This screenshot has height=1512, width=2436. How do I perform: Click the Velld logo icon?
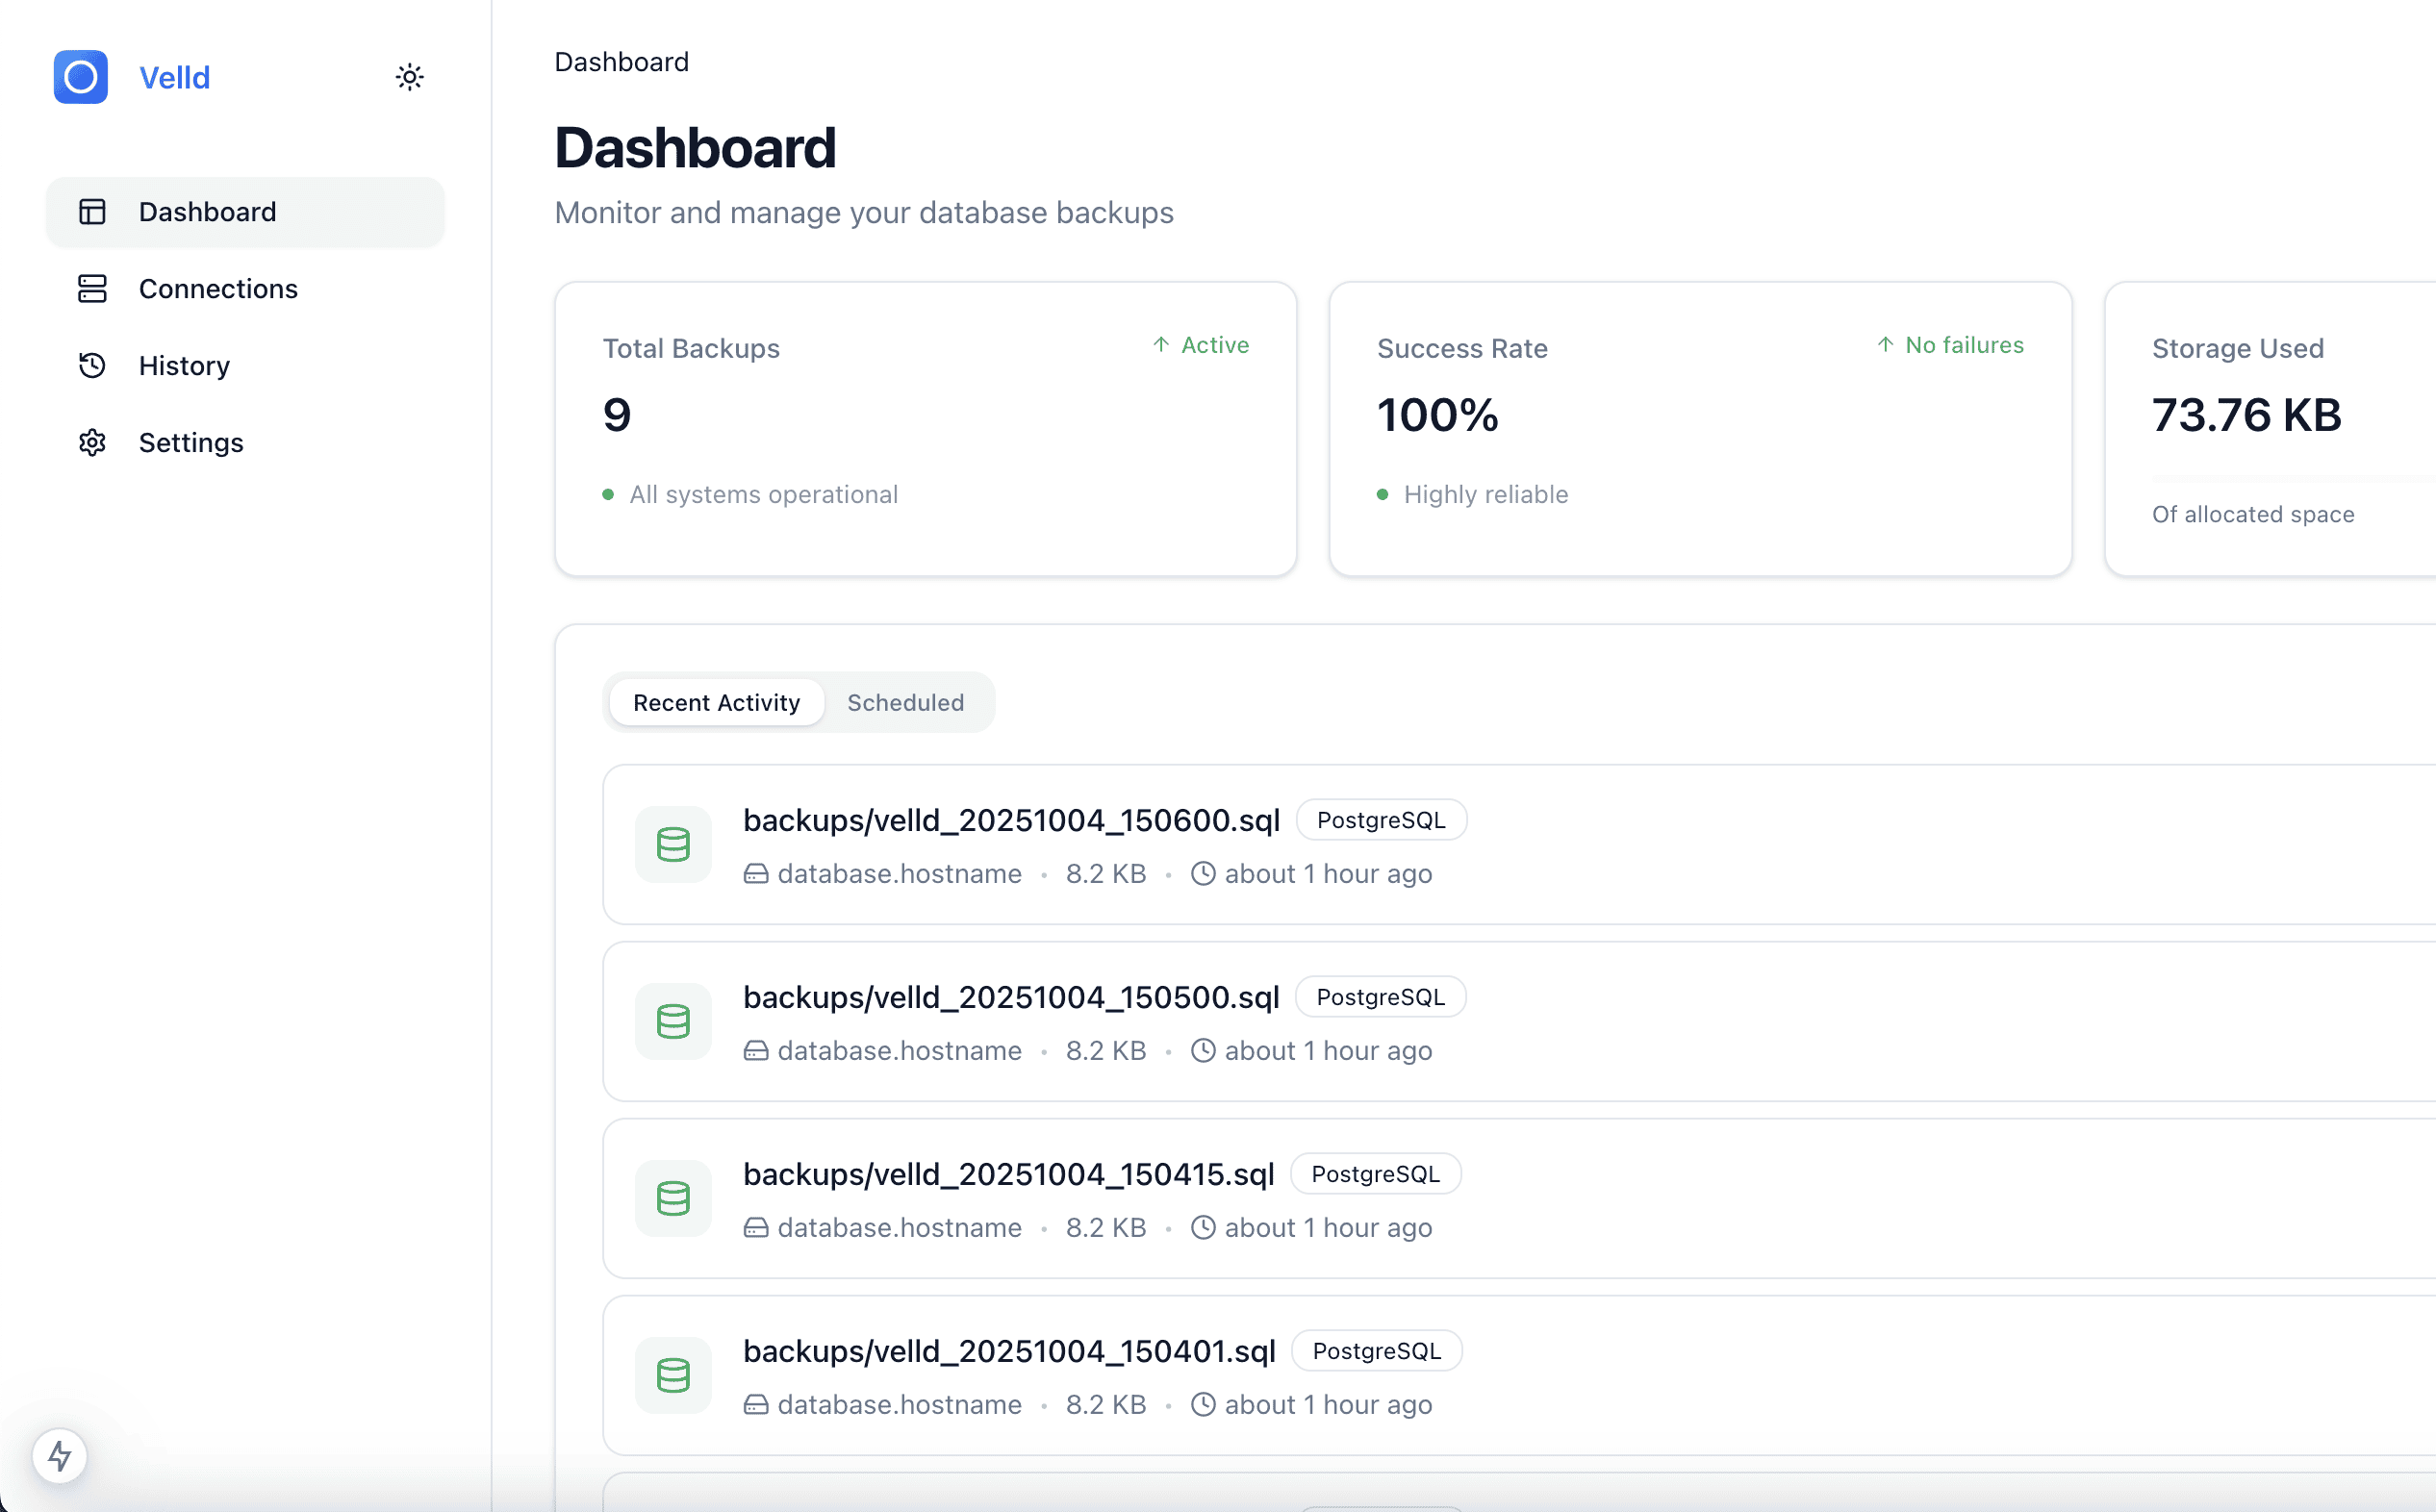pos(81,77)
